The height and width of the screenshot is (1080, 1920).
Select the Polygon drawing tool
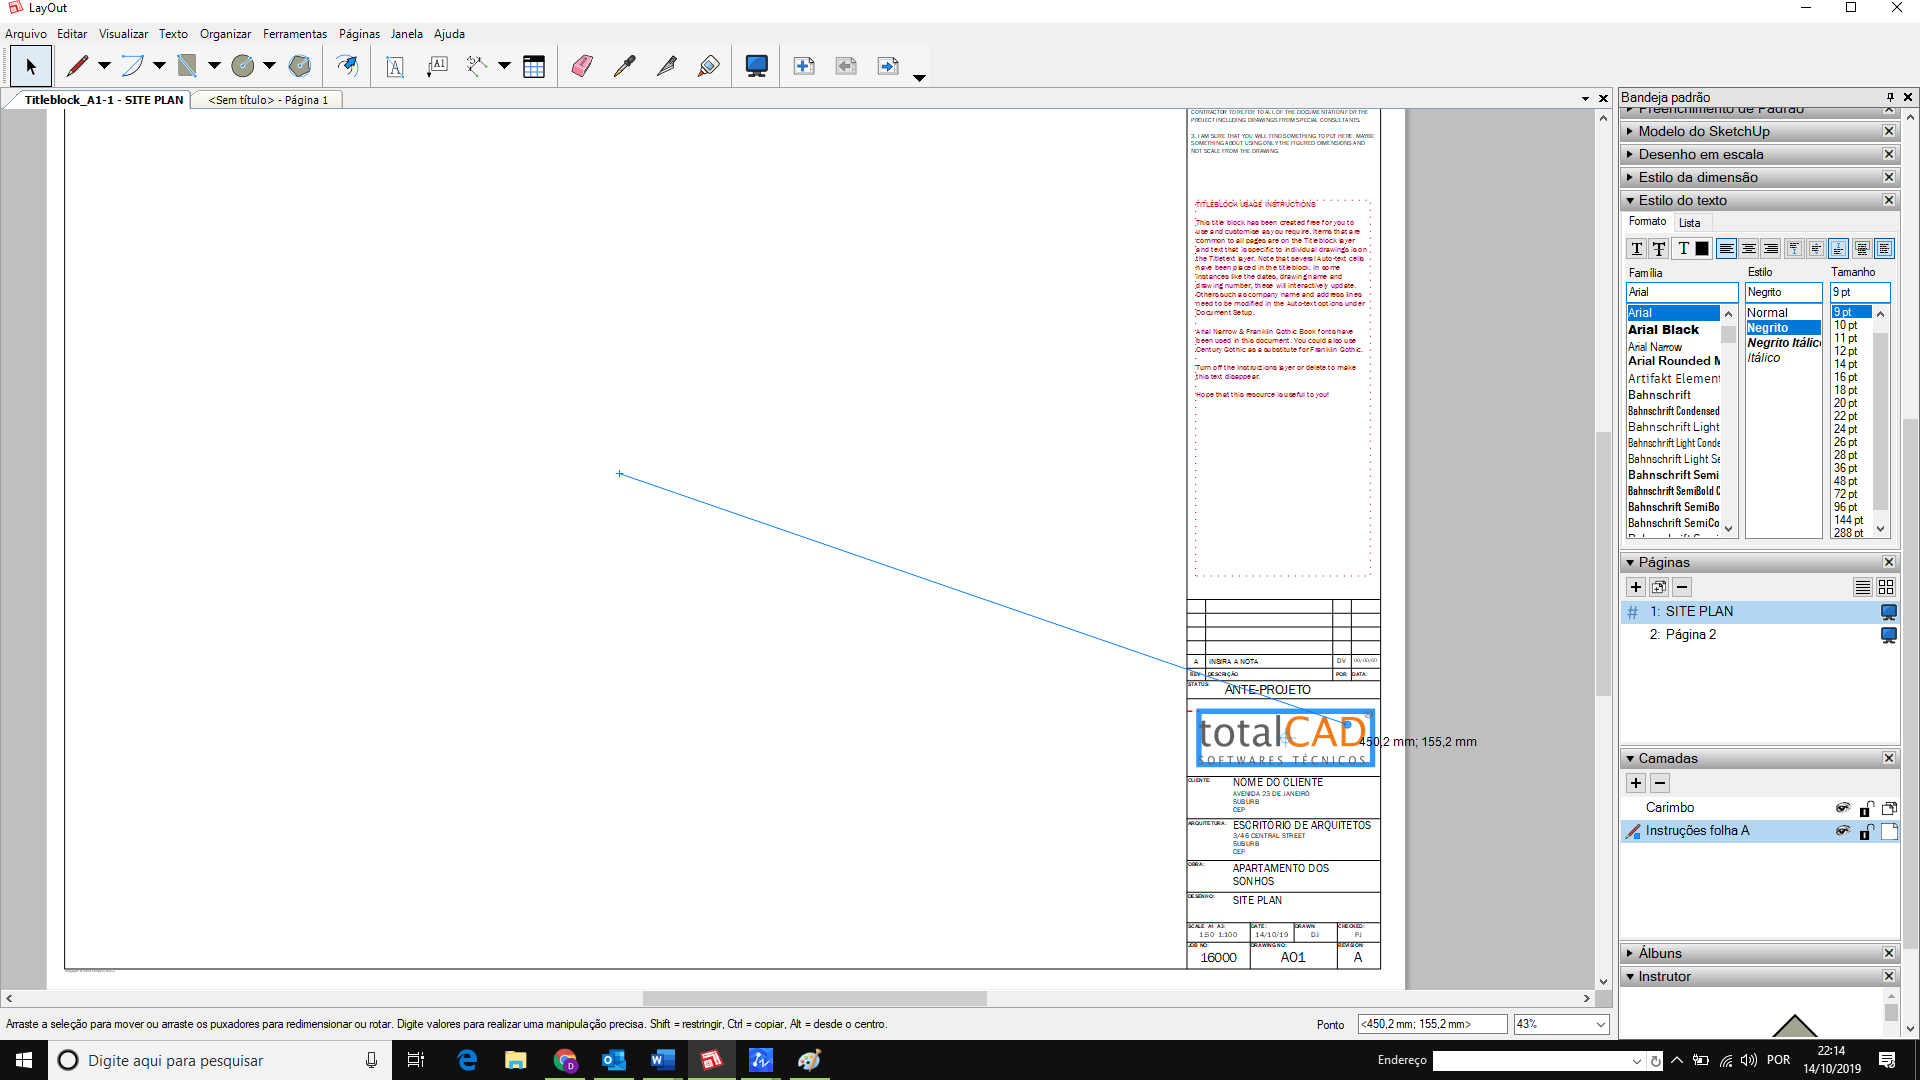coord(299,66)
